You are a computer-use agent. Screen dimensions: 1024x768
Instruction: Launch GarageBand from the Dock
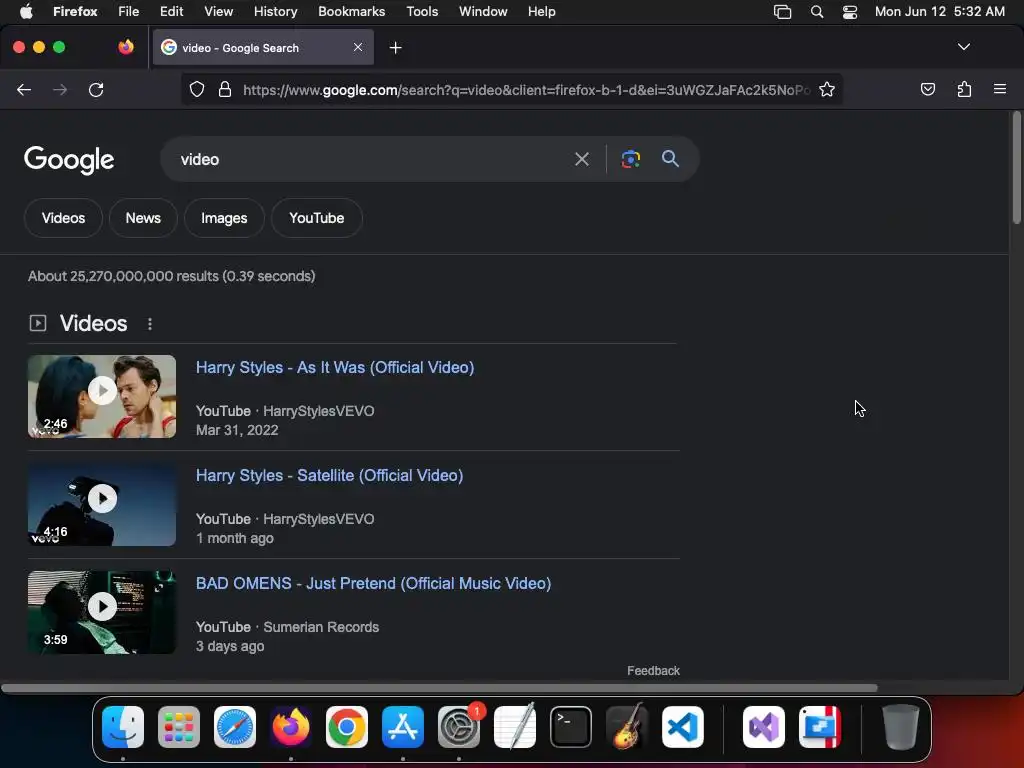(x=627, y=727)
